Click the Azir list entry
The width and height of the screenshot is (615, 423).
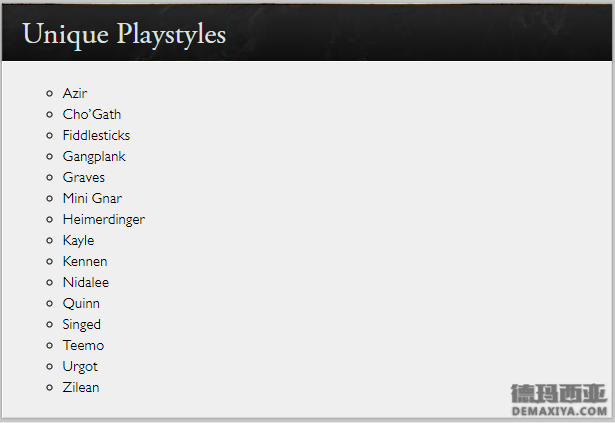[x=75, y=93]
